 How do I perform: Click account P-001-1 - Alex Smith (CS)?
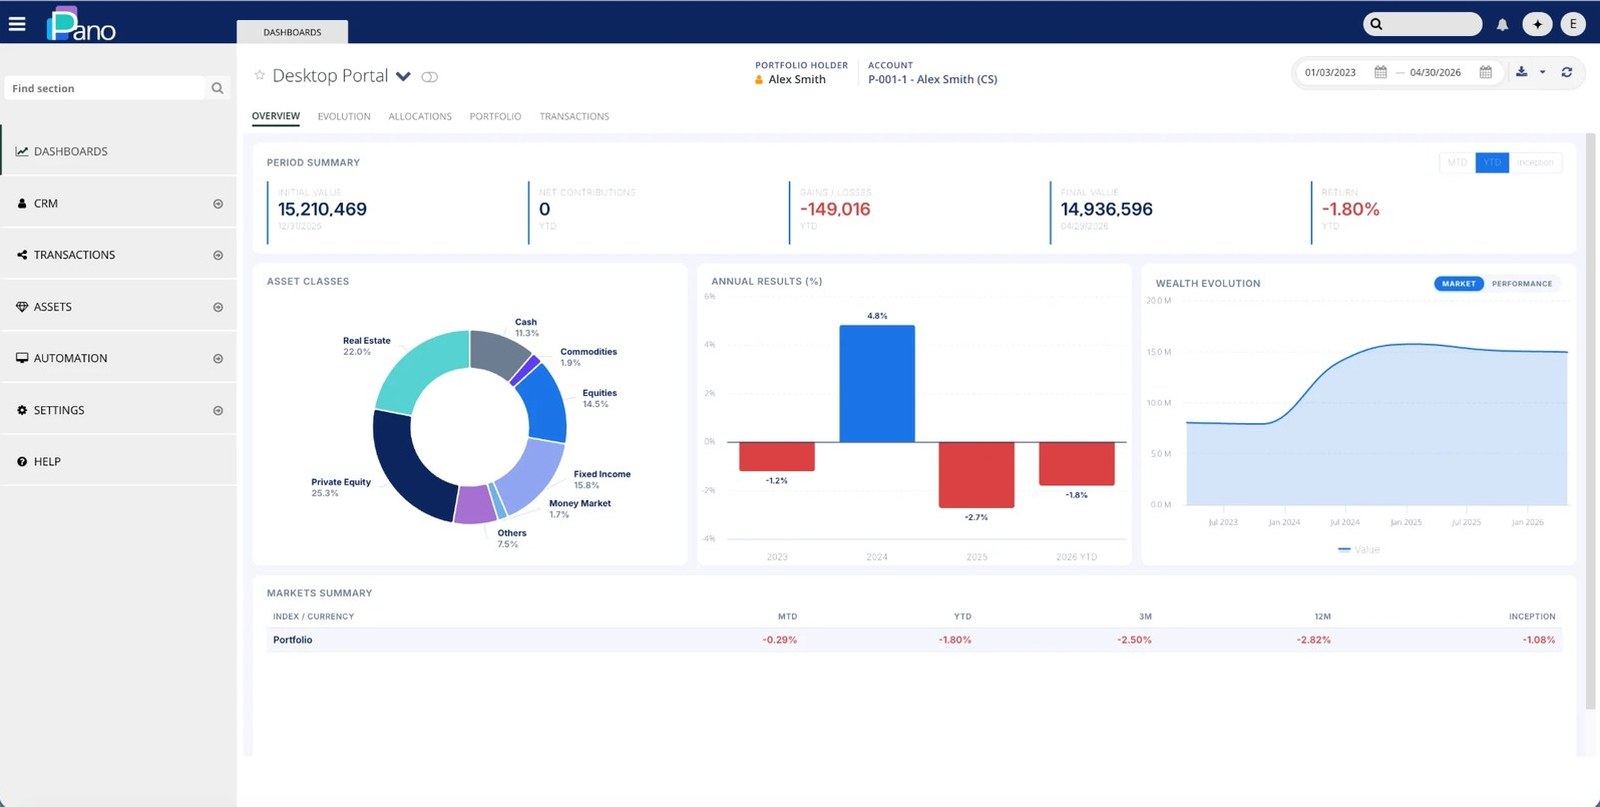pyautogui.click(x=932, y=80)
